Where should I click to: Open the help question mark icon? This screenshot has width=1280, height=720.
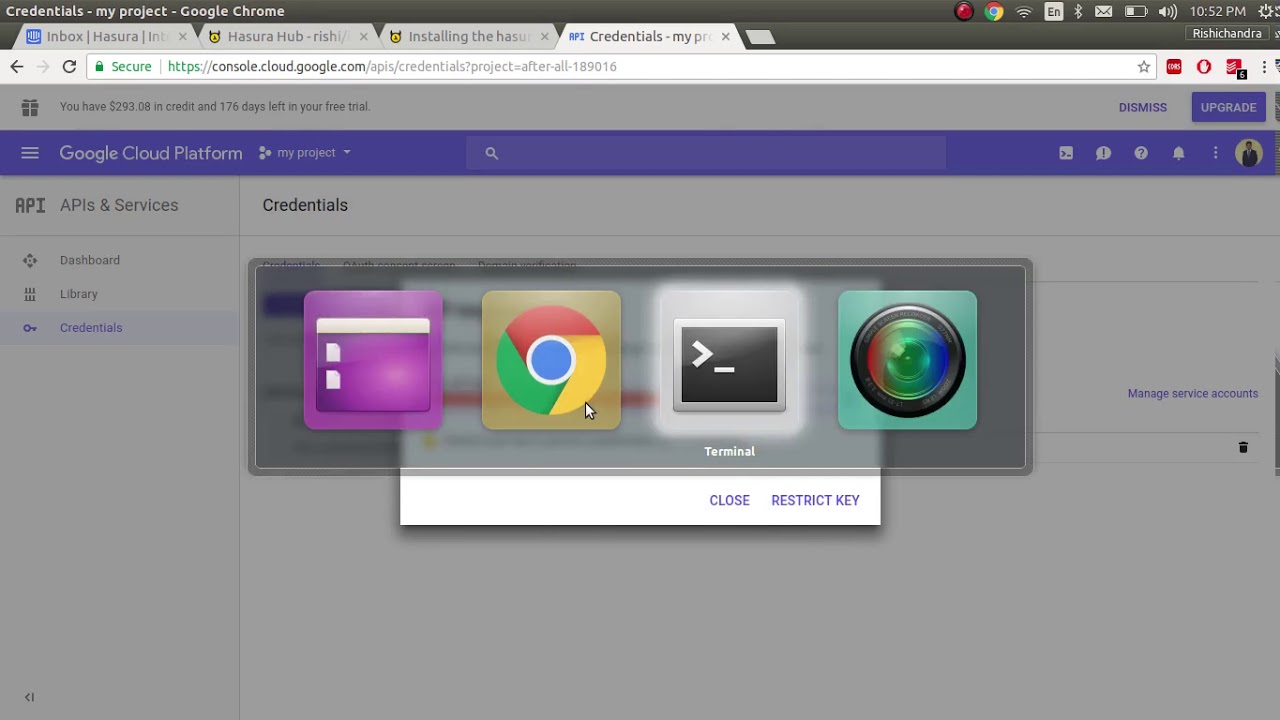pyautogui.click(x=1141, y=153)
